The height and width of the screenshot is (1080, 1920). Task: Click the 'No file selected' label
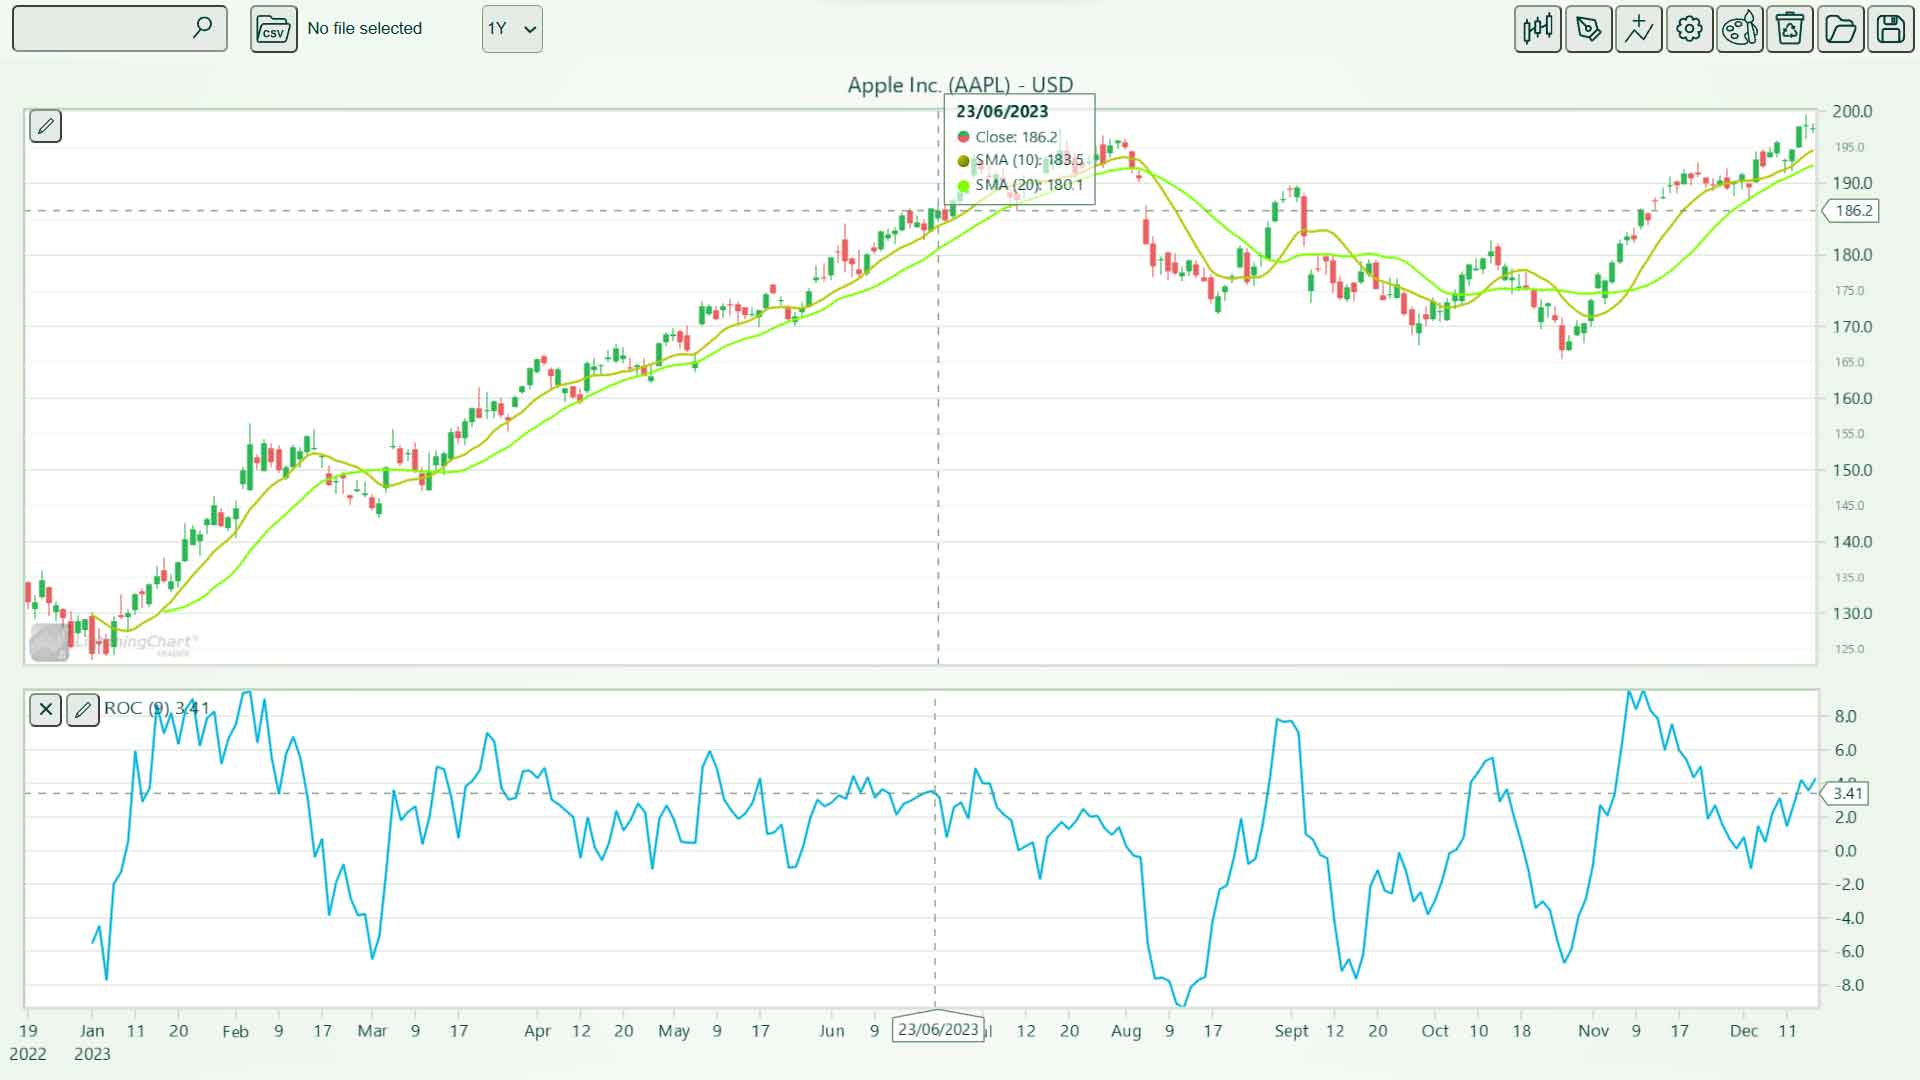pos(365,28)
